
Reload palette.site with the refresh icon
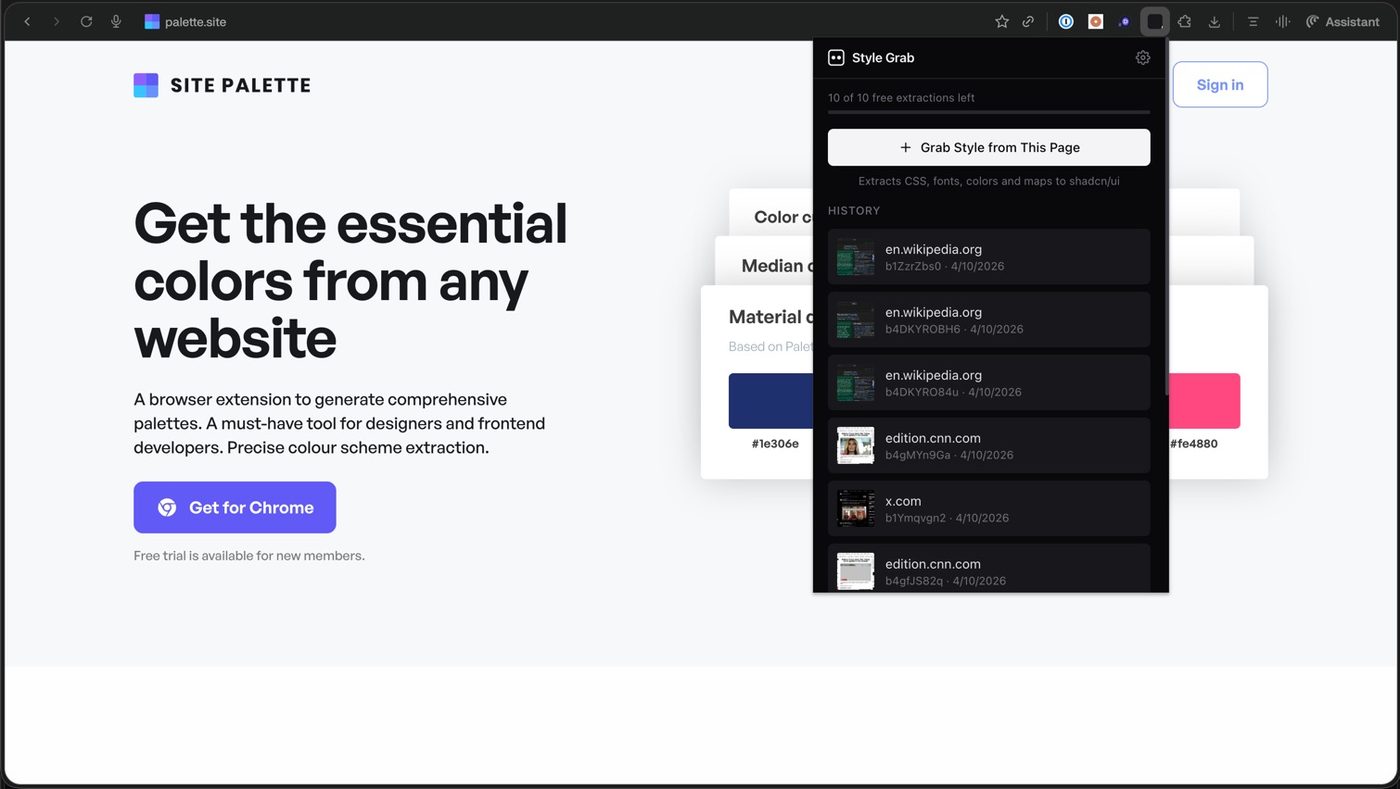(x=87, y=21)
